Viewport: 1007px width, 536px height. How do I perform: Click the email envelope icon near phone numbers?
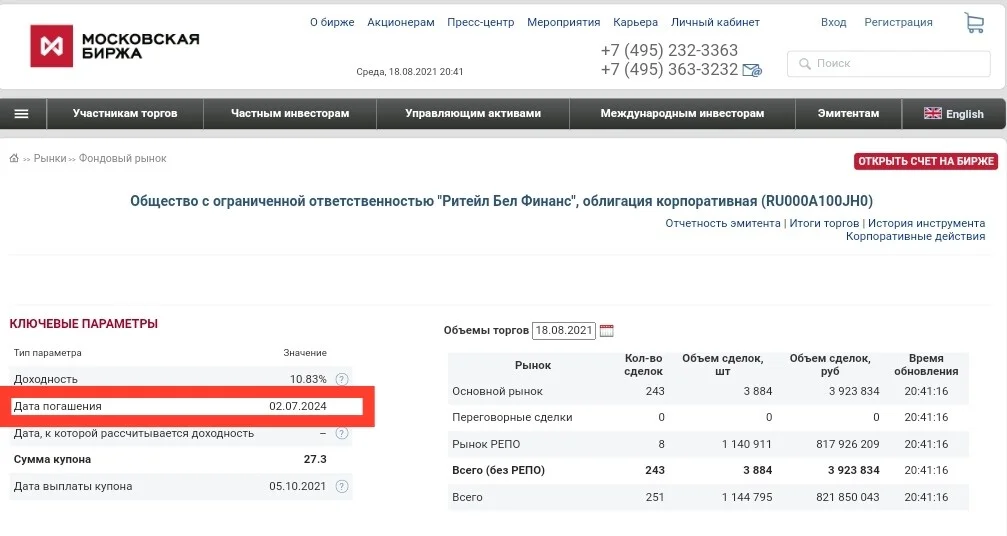pos(752,70)
